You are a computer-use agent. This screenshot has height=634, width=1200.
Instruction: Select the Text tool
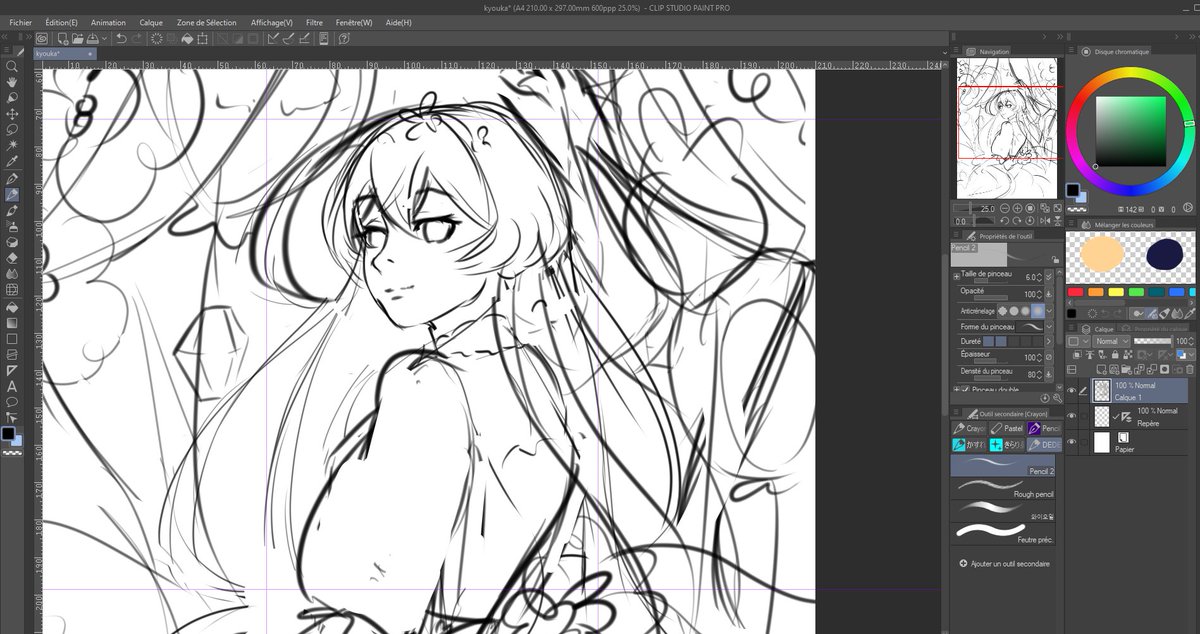pos(12,386)
